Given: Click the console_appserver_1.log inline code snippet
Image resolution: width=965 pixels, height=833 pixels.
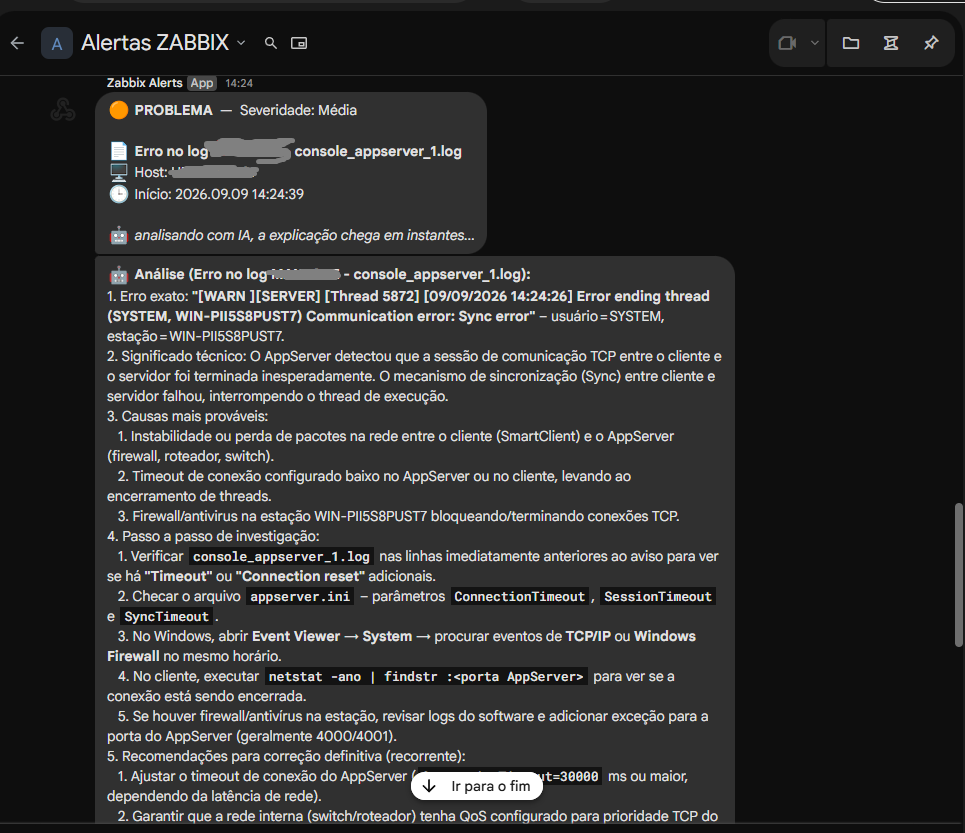Looking at the screenshot, I should pyautogui.click(x=281, y=557).
